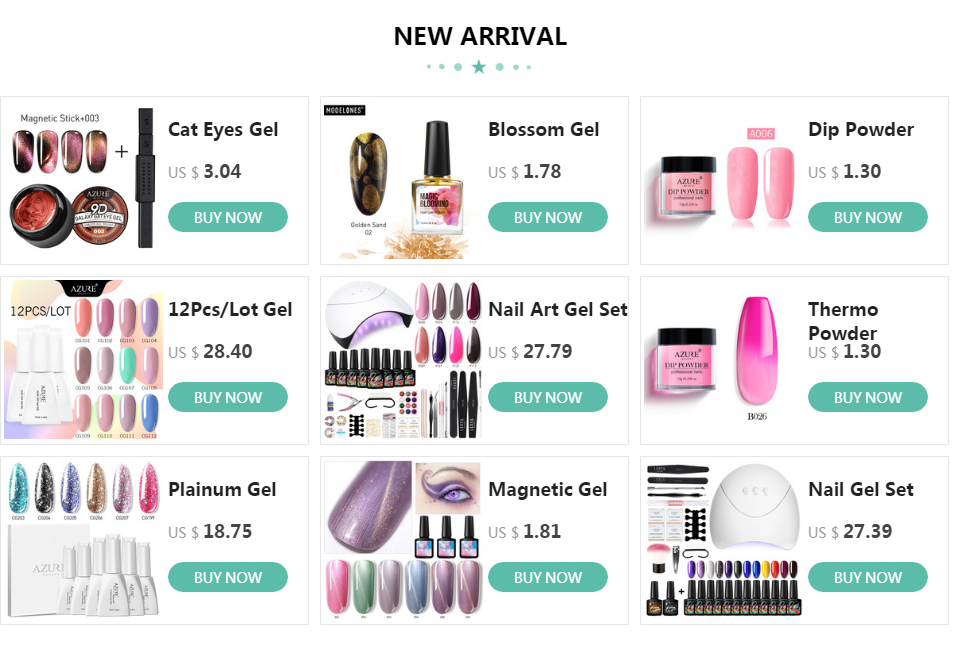Click BUY NOW for Thermo Powder
The height and width of the screenshot is (661, 958).
(868, 397)
